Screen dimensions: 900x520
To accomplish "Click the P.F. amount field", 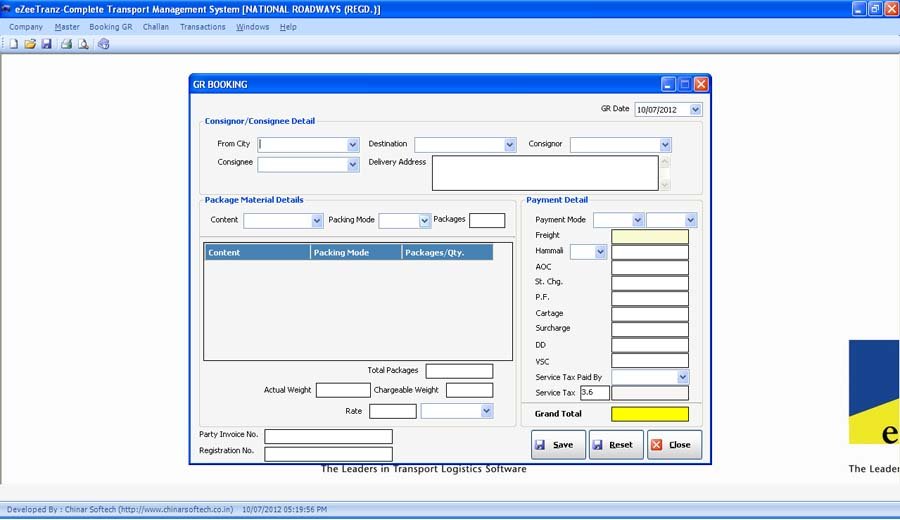I will [x=650, y=298].
